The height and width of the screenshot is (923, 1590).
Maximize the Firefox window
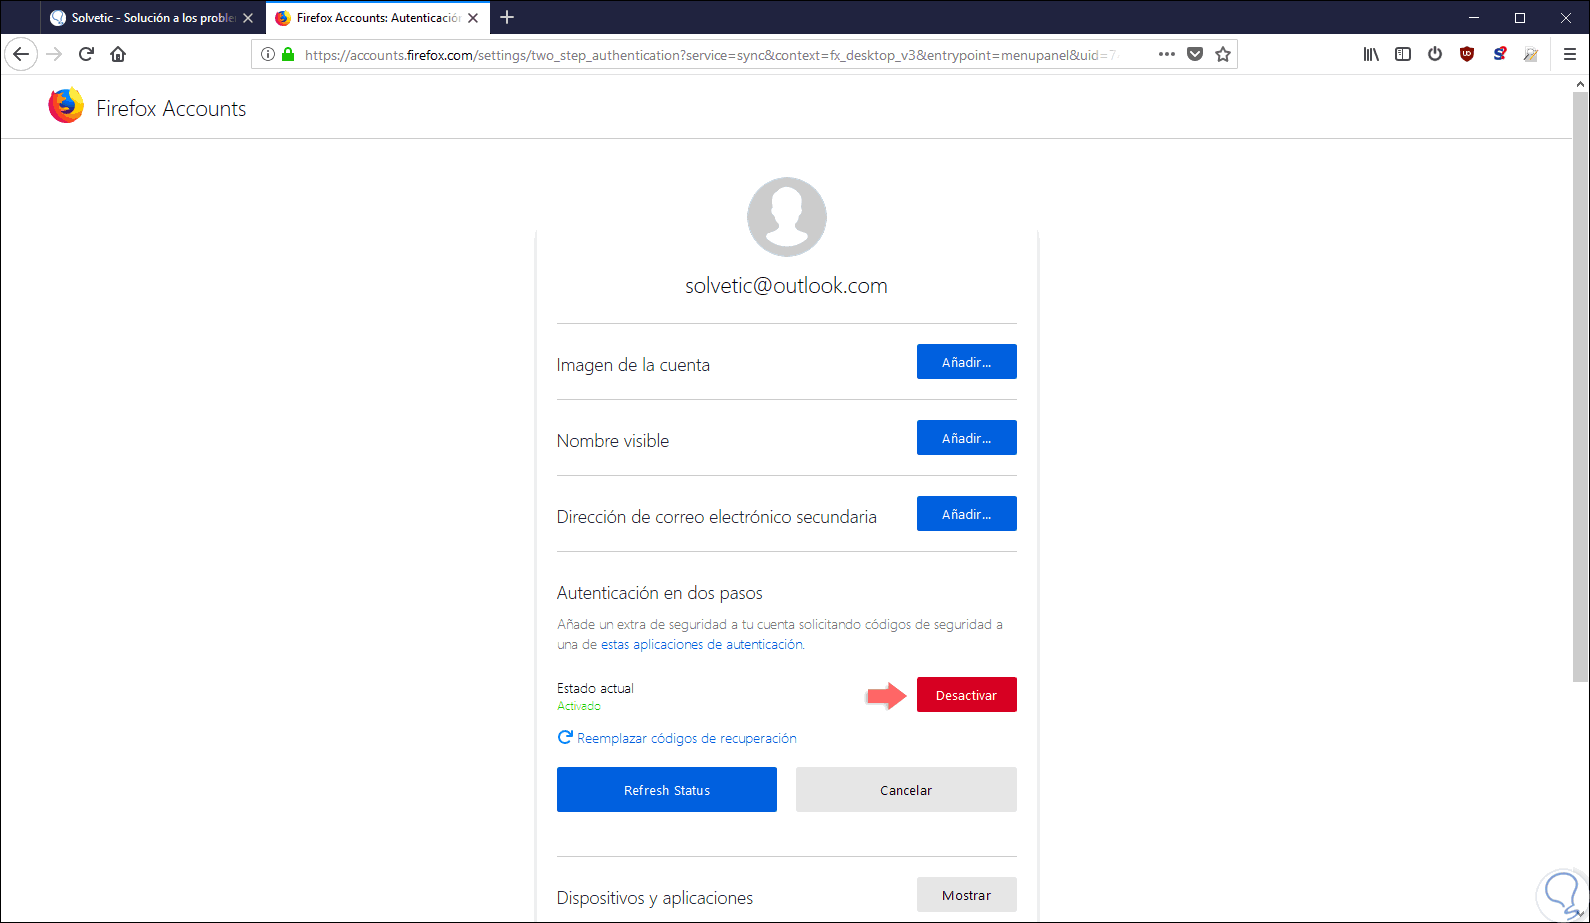click(x=1520, y=17)
